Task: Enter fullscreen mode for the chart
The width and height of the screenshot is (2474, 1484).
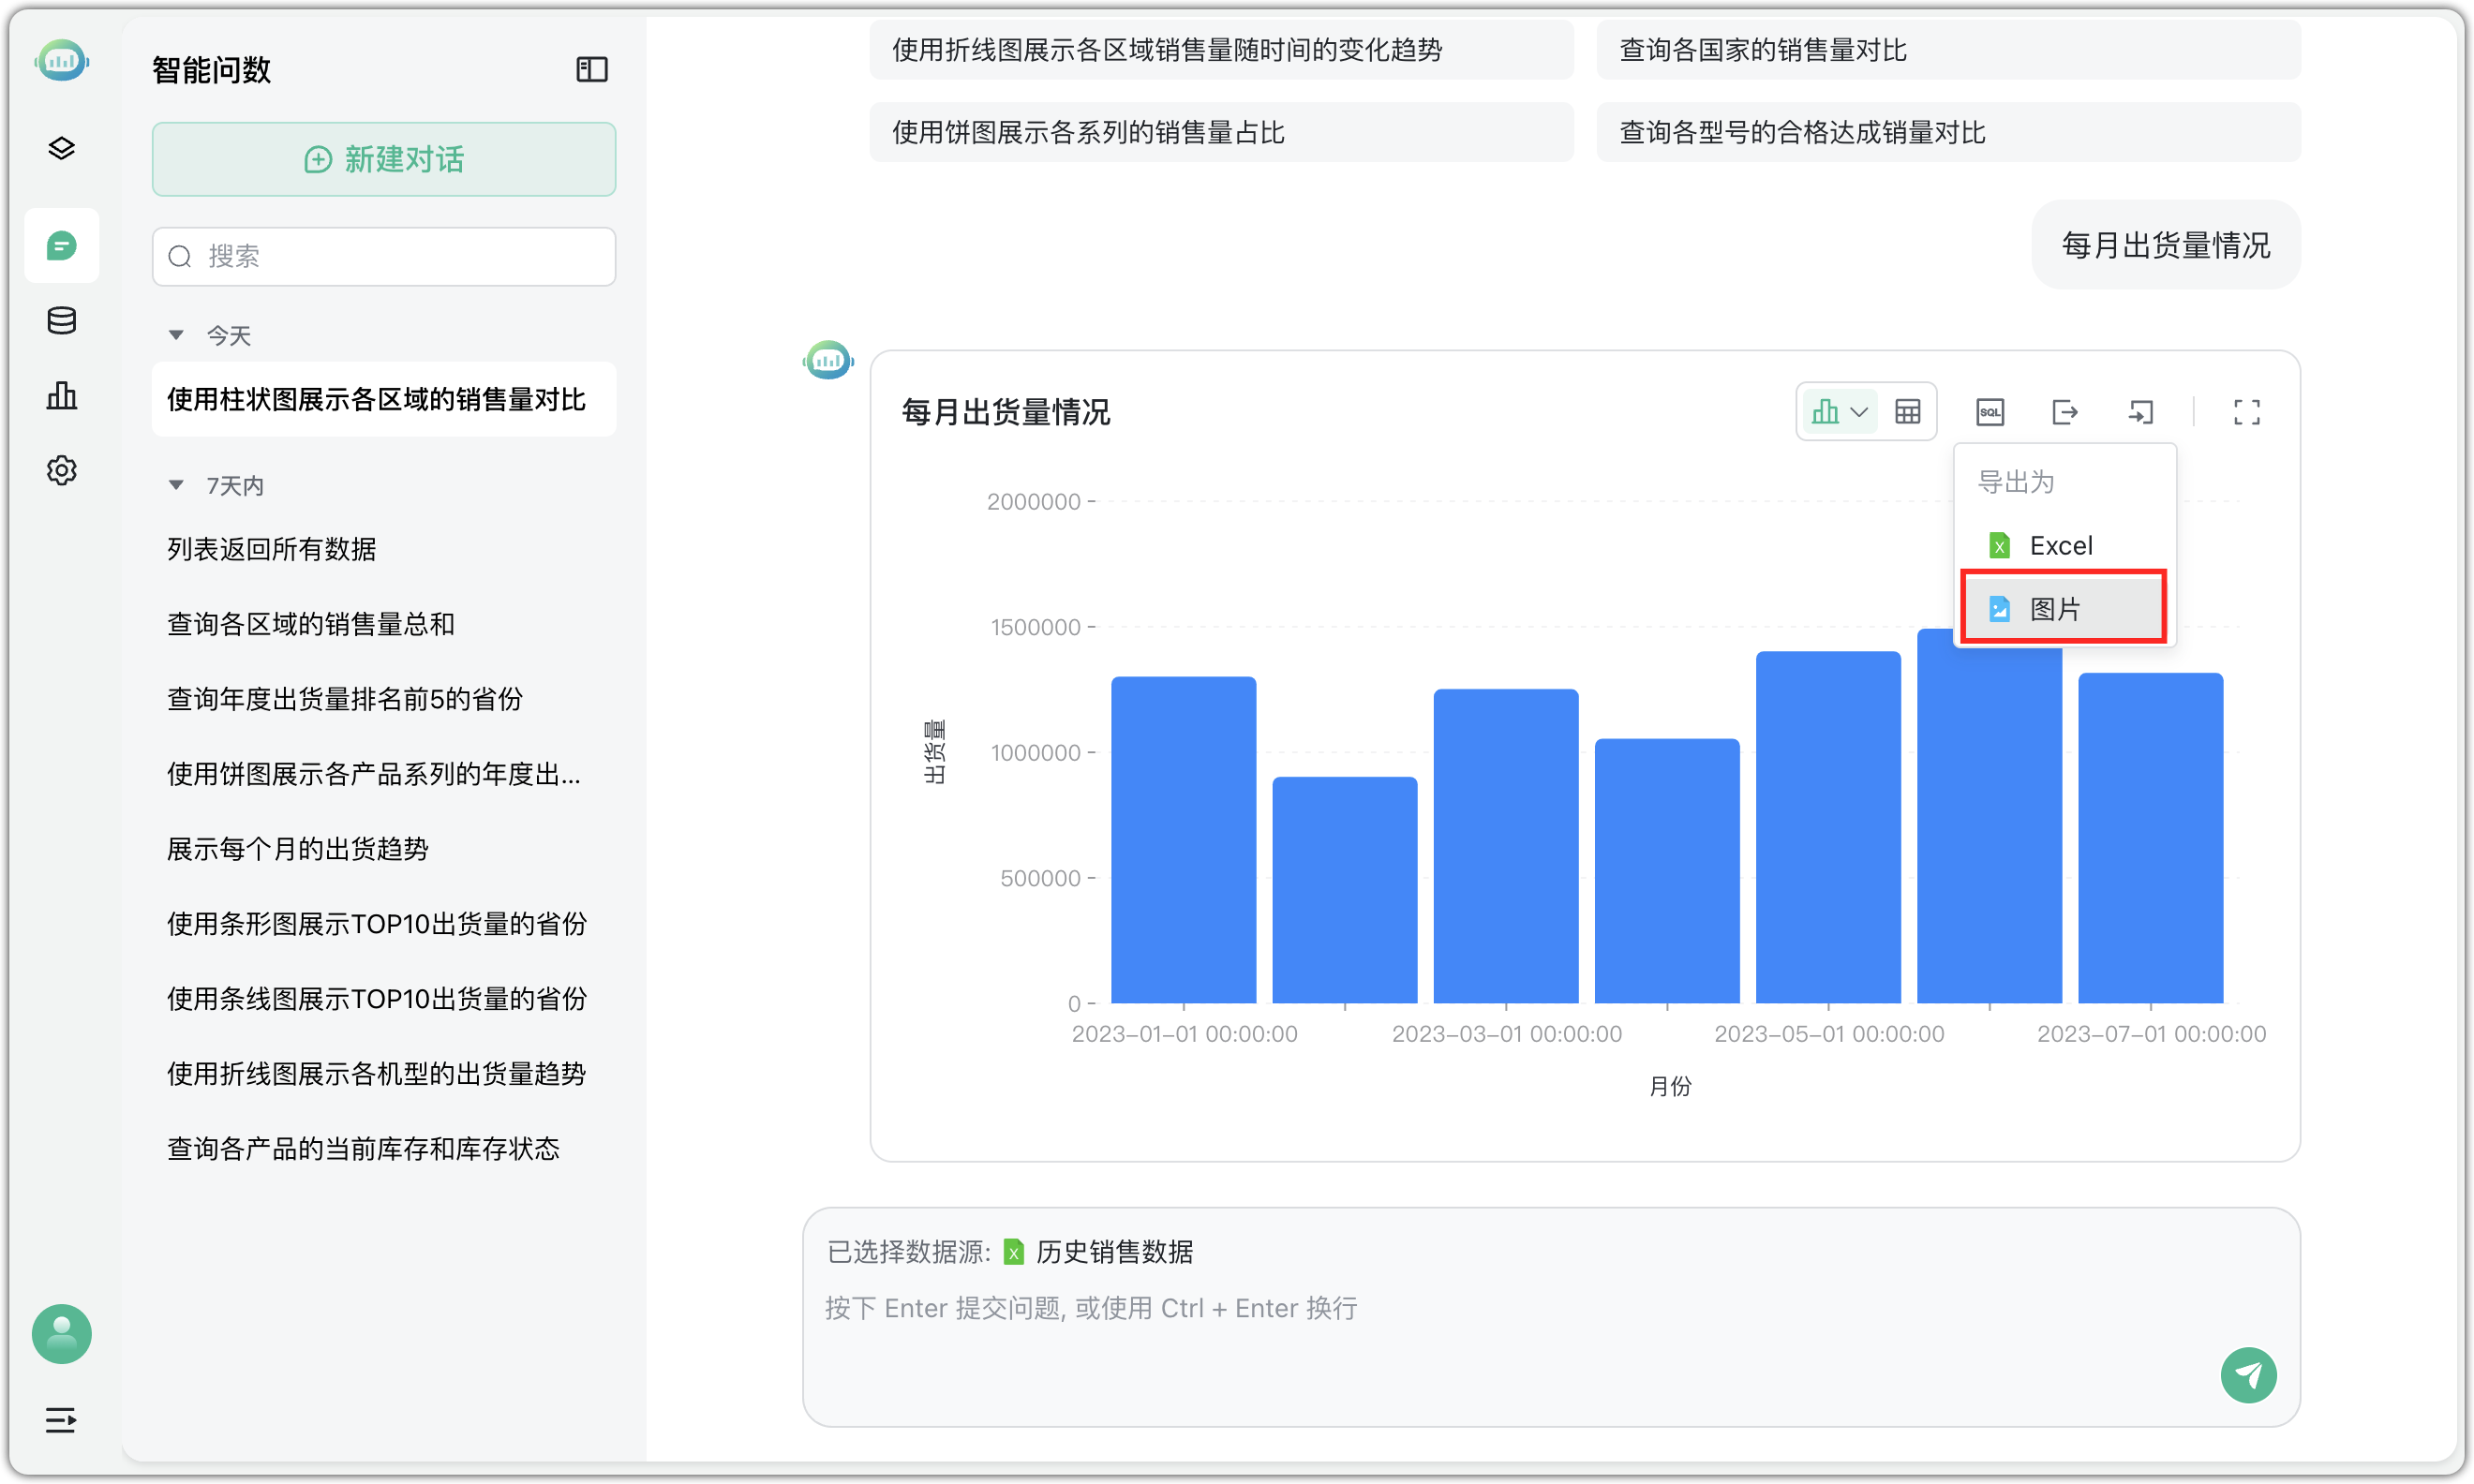Action: click(x=2247, y=411)
